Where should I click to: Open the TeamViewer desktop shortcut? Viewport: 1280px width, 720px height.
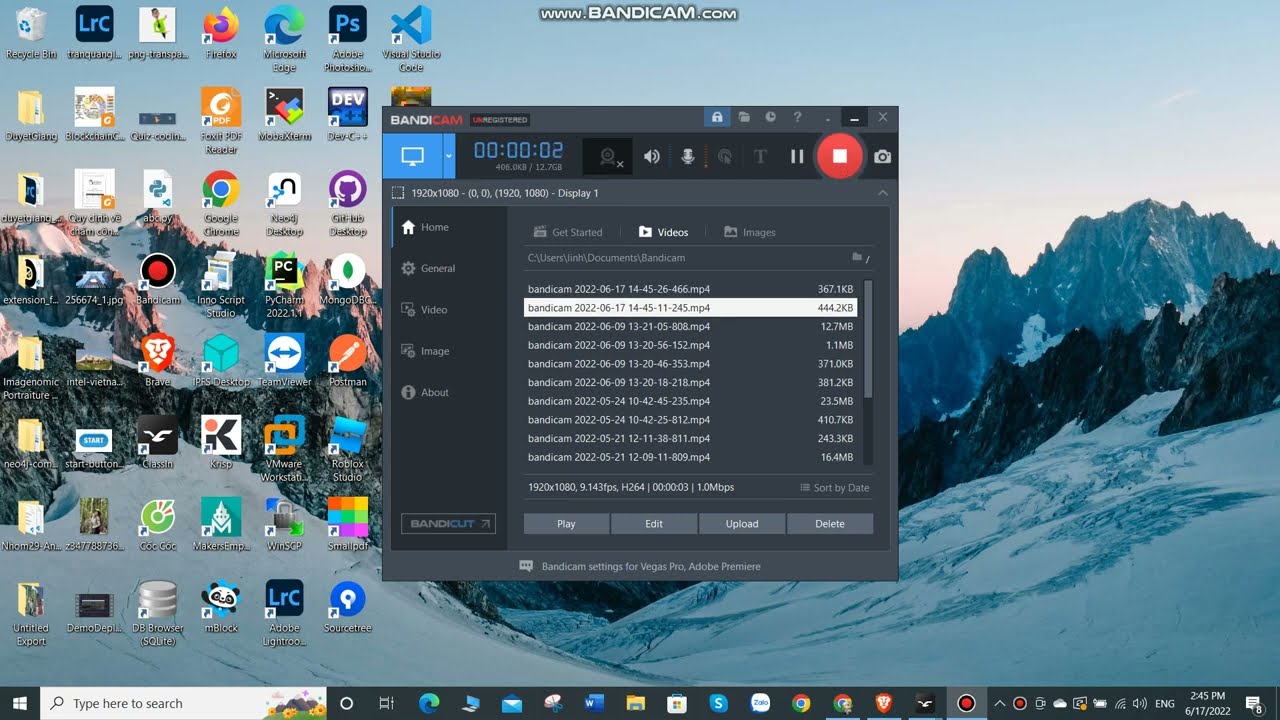[x=284, y=360]
